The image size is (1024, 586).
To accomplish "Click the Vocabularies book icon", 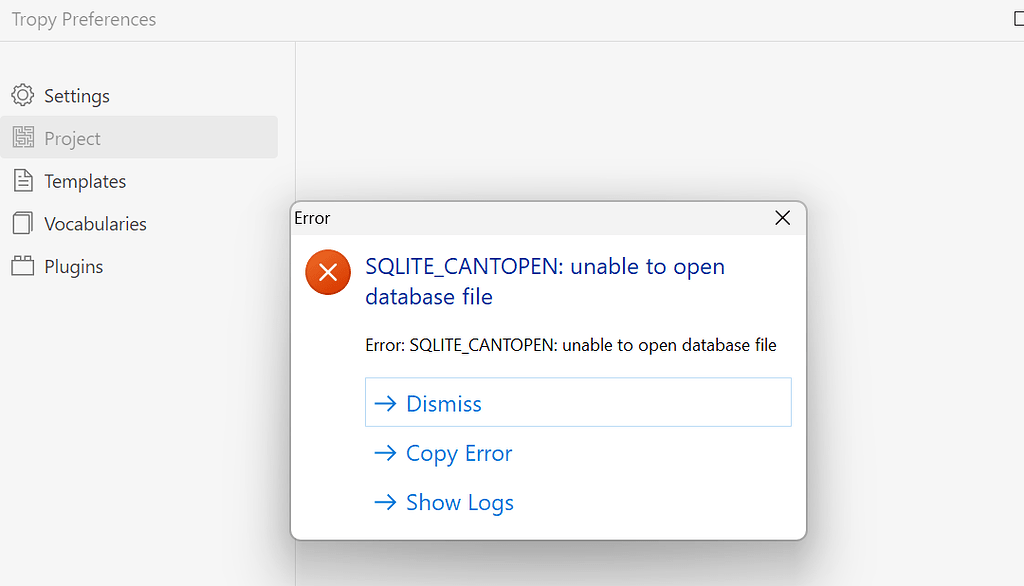I will pyautogui.click(x=23, y=223).
